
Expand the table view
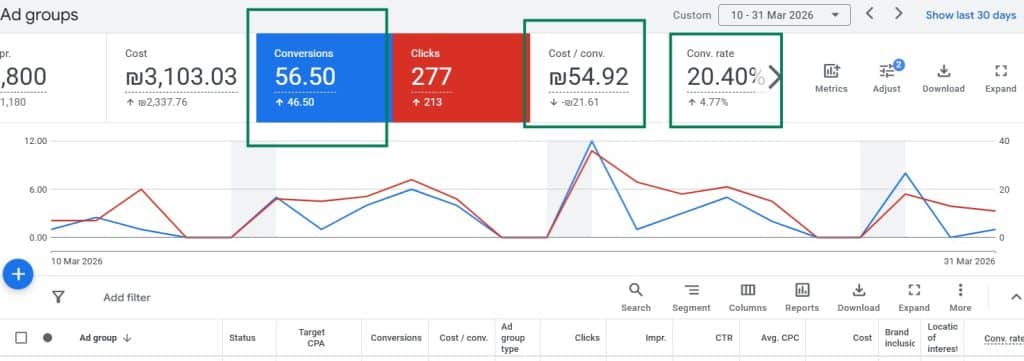tap(914, 298)
